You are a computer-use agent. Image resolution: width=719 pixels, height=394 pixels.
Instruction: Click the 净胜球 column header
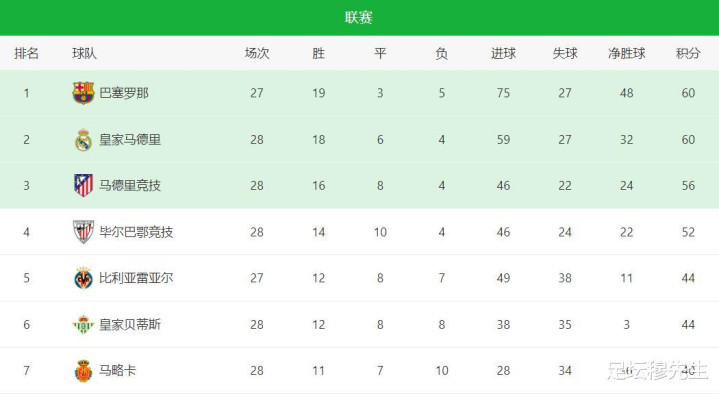626,53
